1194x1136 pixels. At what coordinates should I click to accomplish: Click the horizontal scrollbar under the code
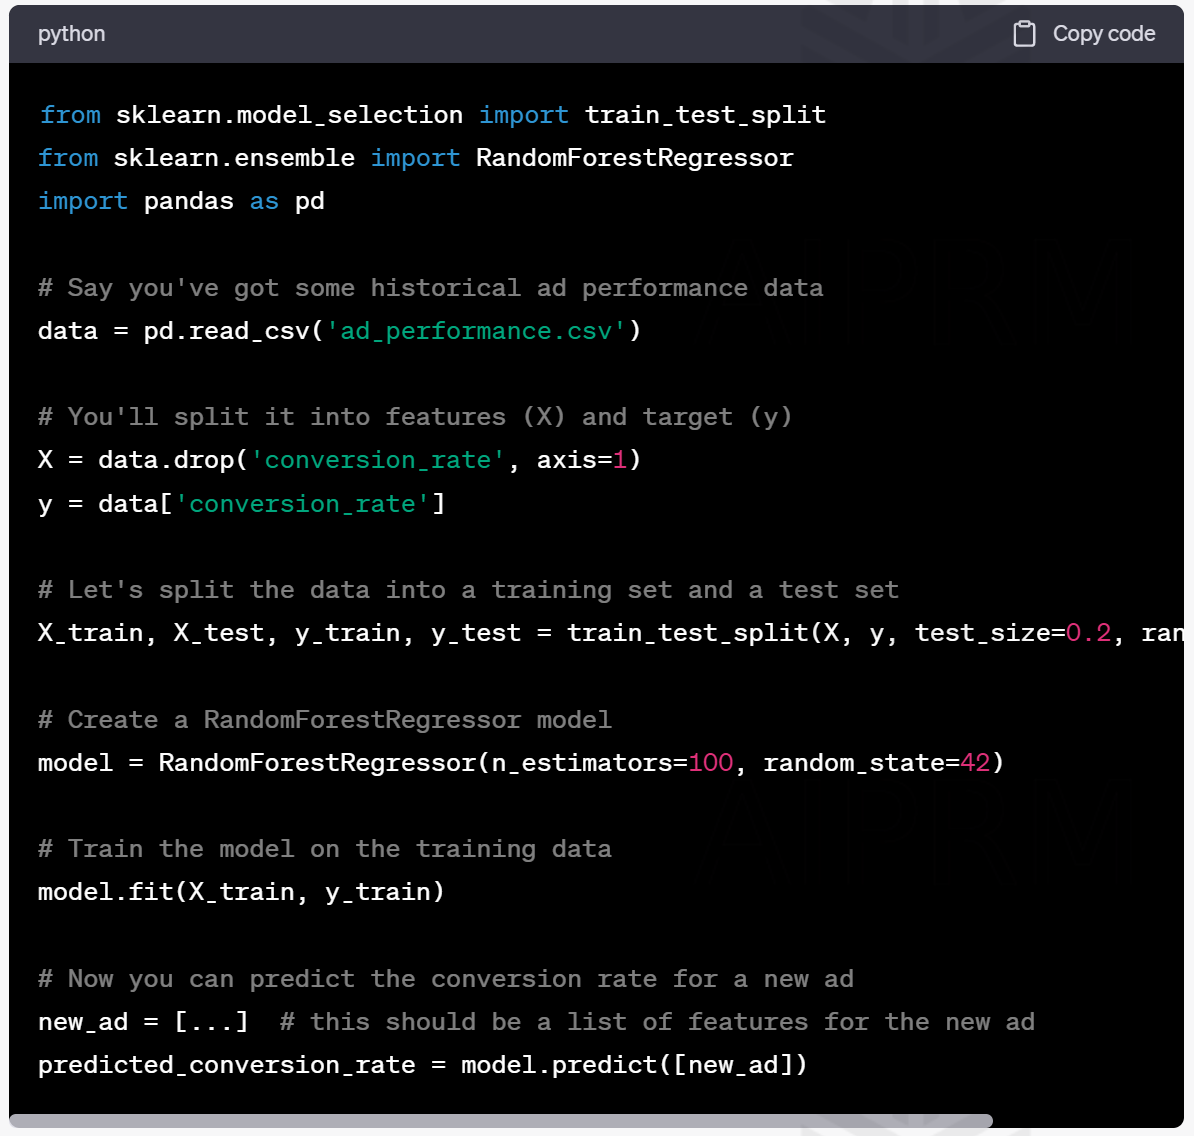(x=500, y=1121)
